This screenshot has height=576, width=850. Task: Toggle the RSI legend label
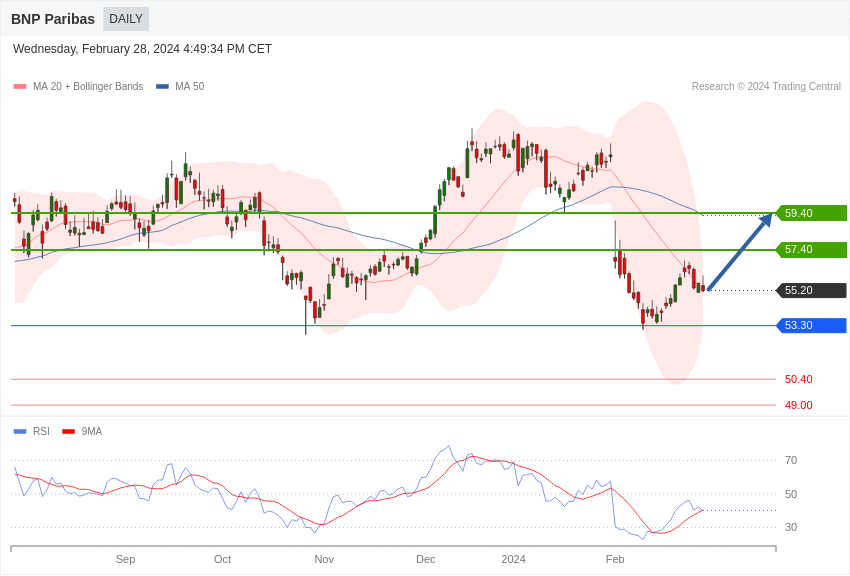(x=41, y=432)
